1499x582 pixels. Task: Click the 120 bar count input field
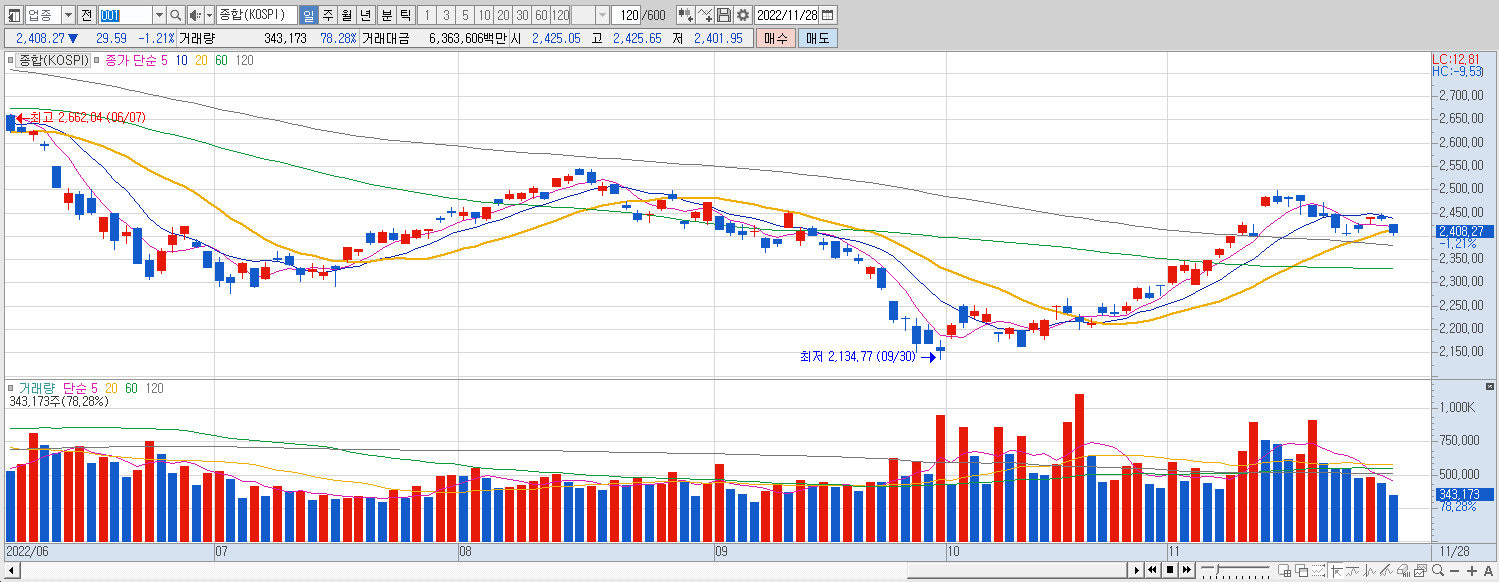[x=627, y=16]
